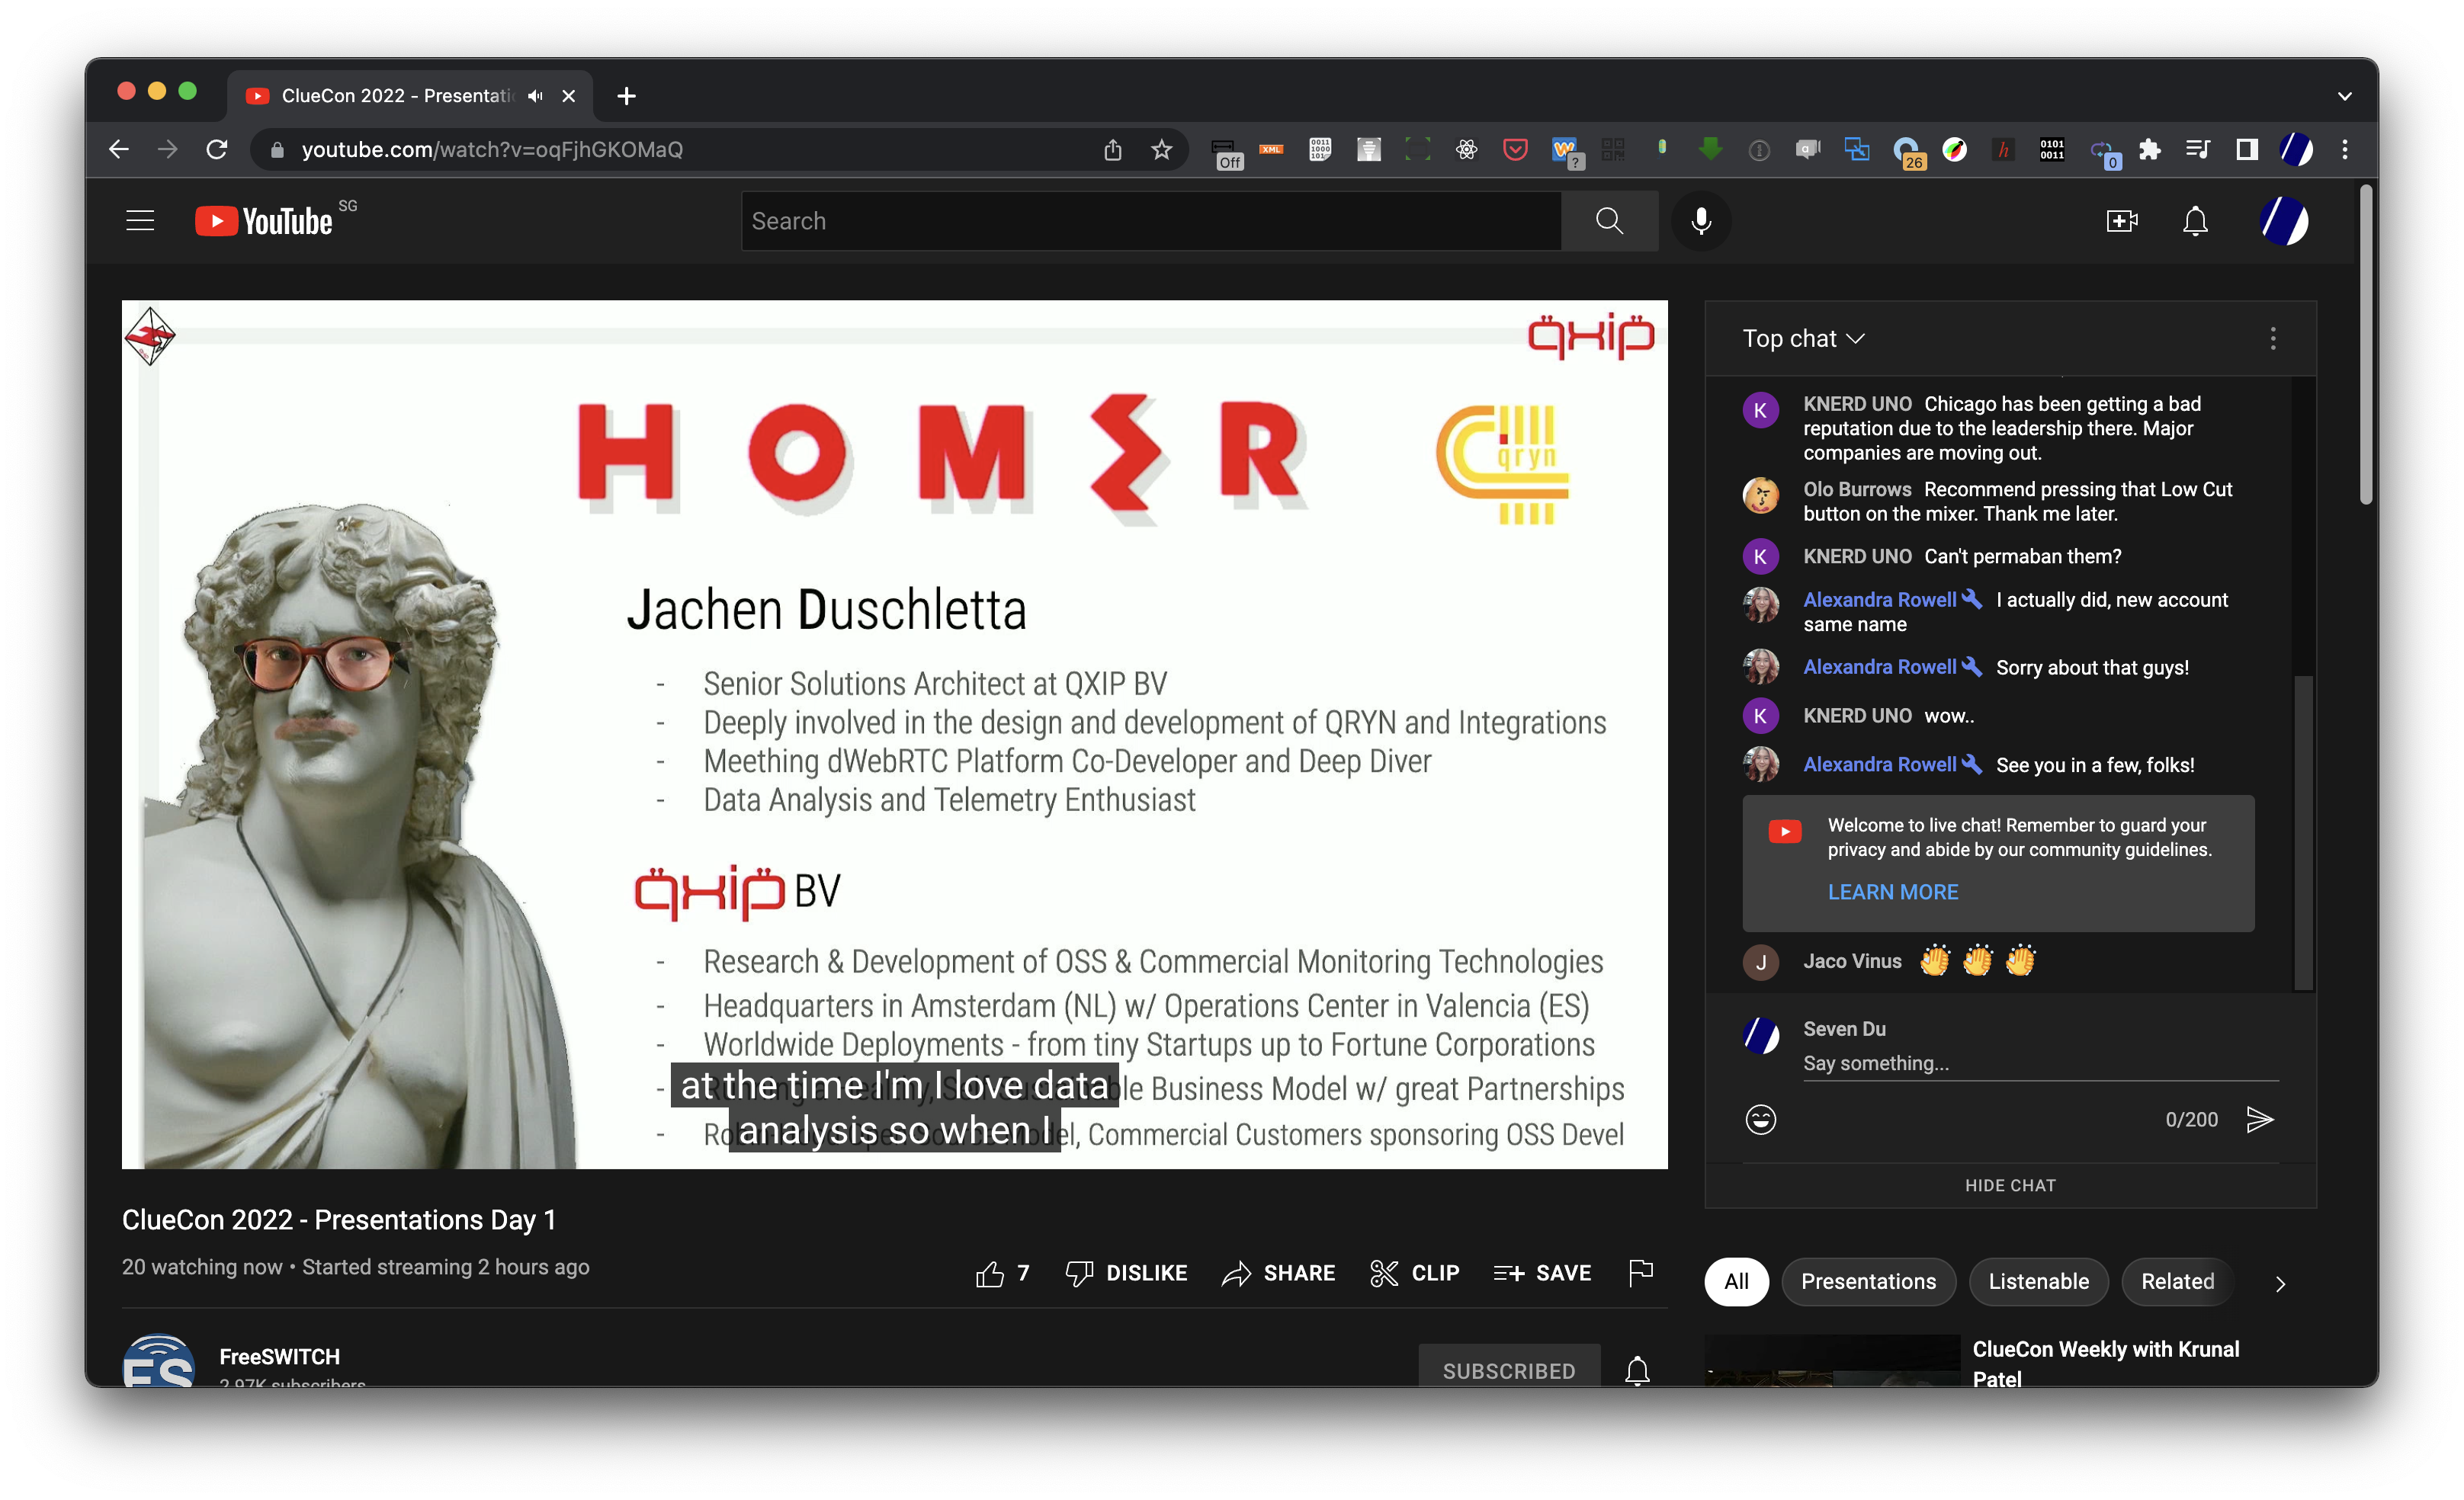Image resolution: width=2464 pixels, height=1500 pixels.
Task: Click the video player to pause
Action: pyautogui.click(x=894, y=734)
